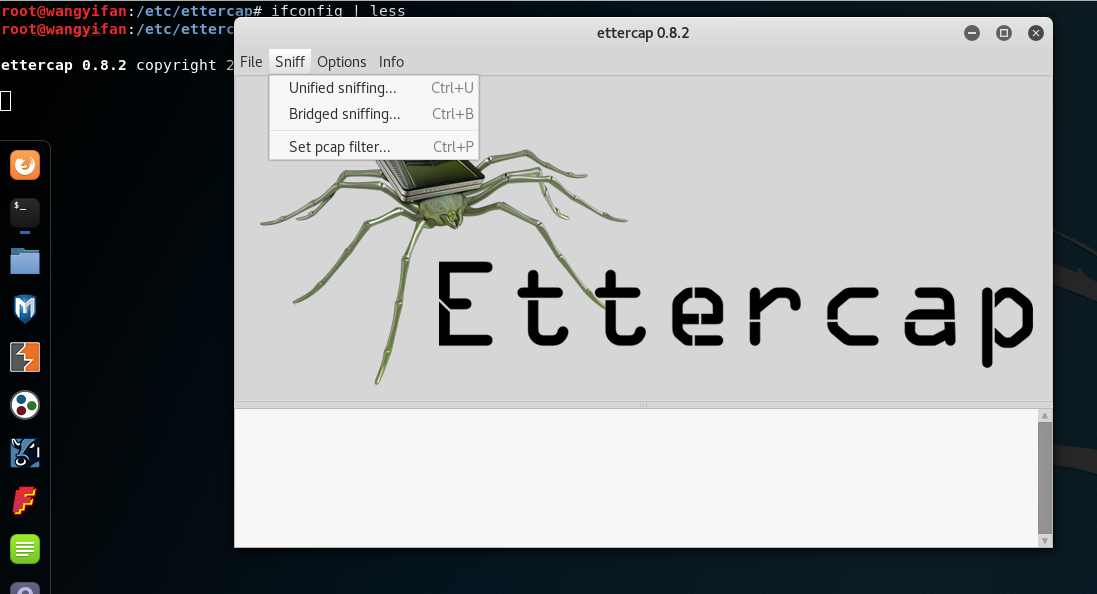Screen dimensions: 1097x594
Task: Open Firefox from the dock
Action: tap(25, 164)
